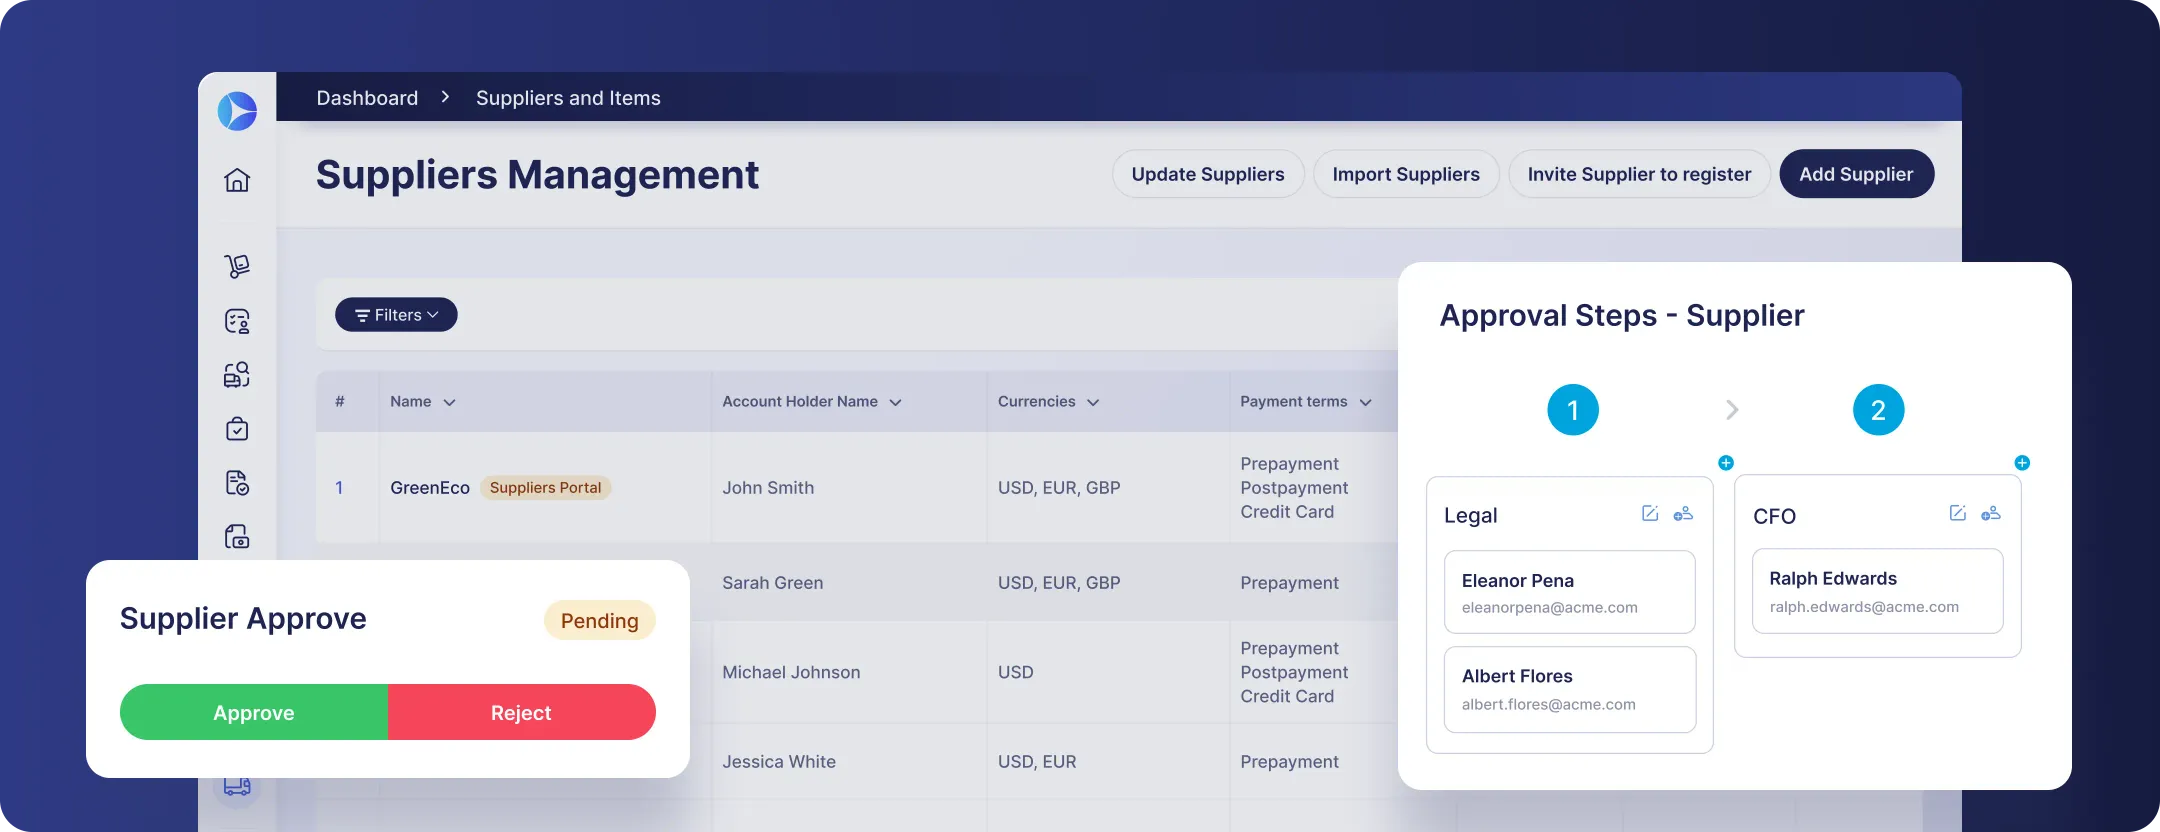
Task: Open the storefront search icon in the sidebar
Action: (237, 375)
